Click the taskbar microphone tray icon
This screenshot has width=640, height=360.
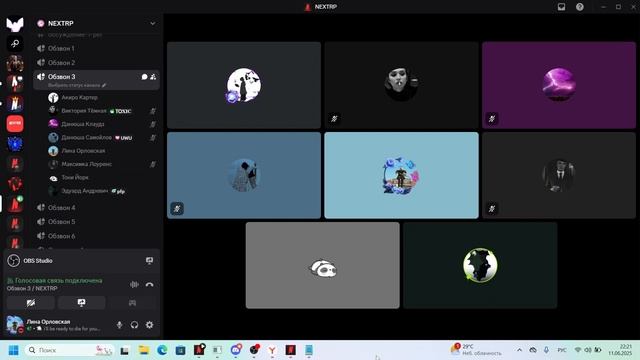pos(546,350)
